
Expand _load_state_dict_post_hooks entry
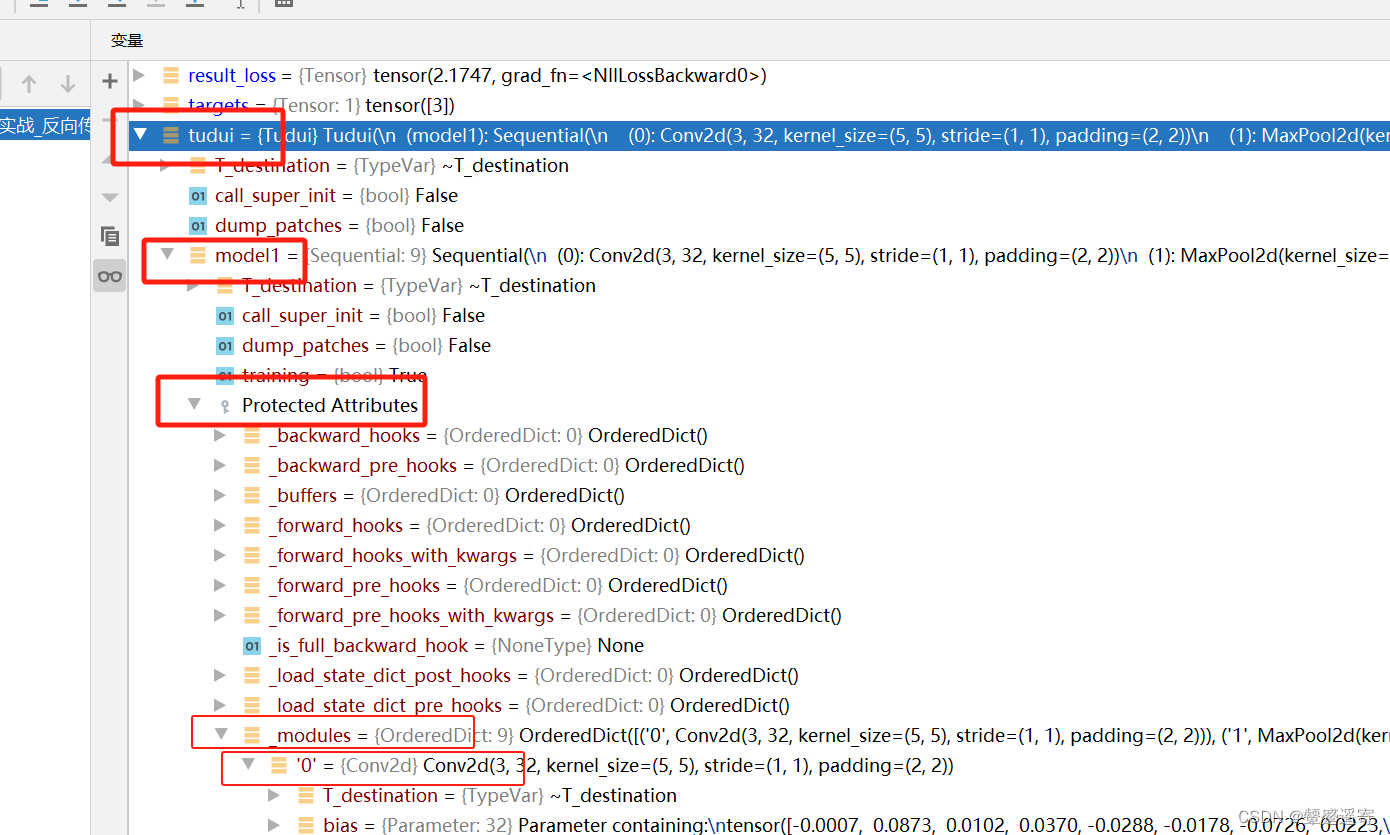click(220, 676)
